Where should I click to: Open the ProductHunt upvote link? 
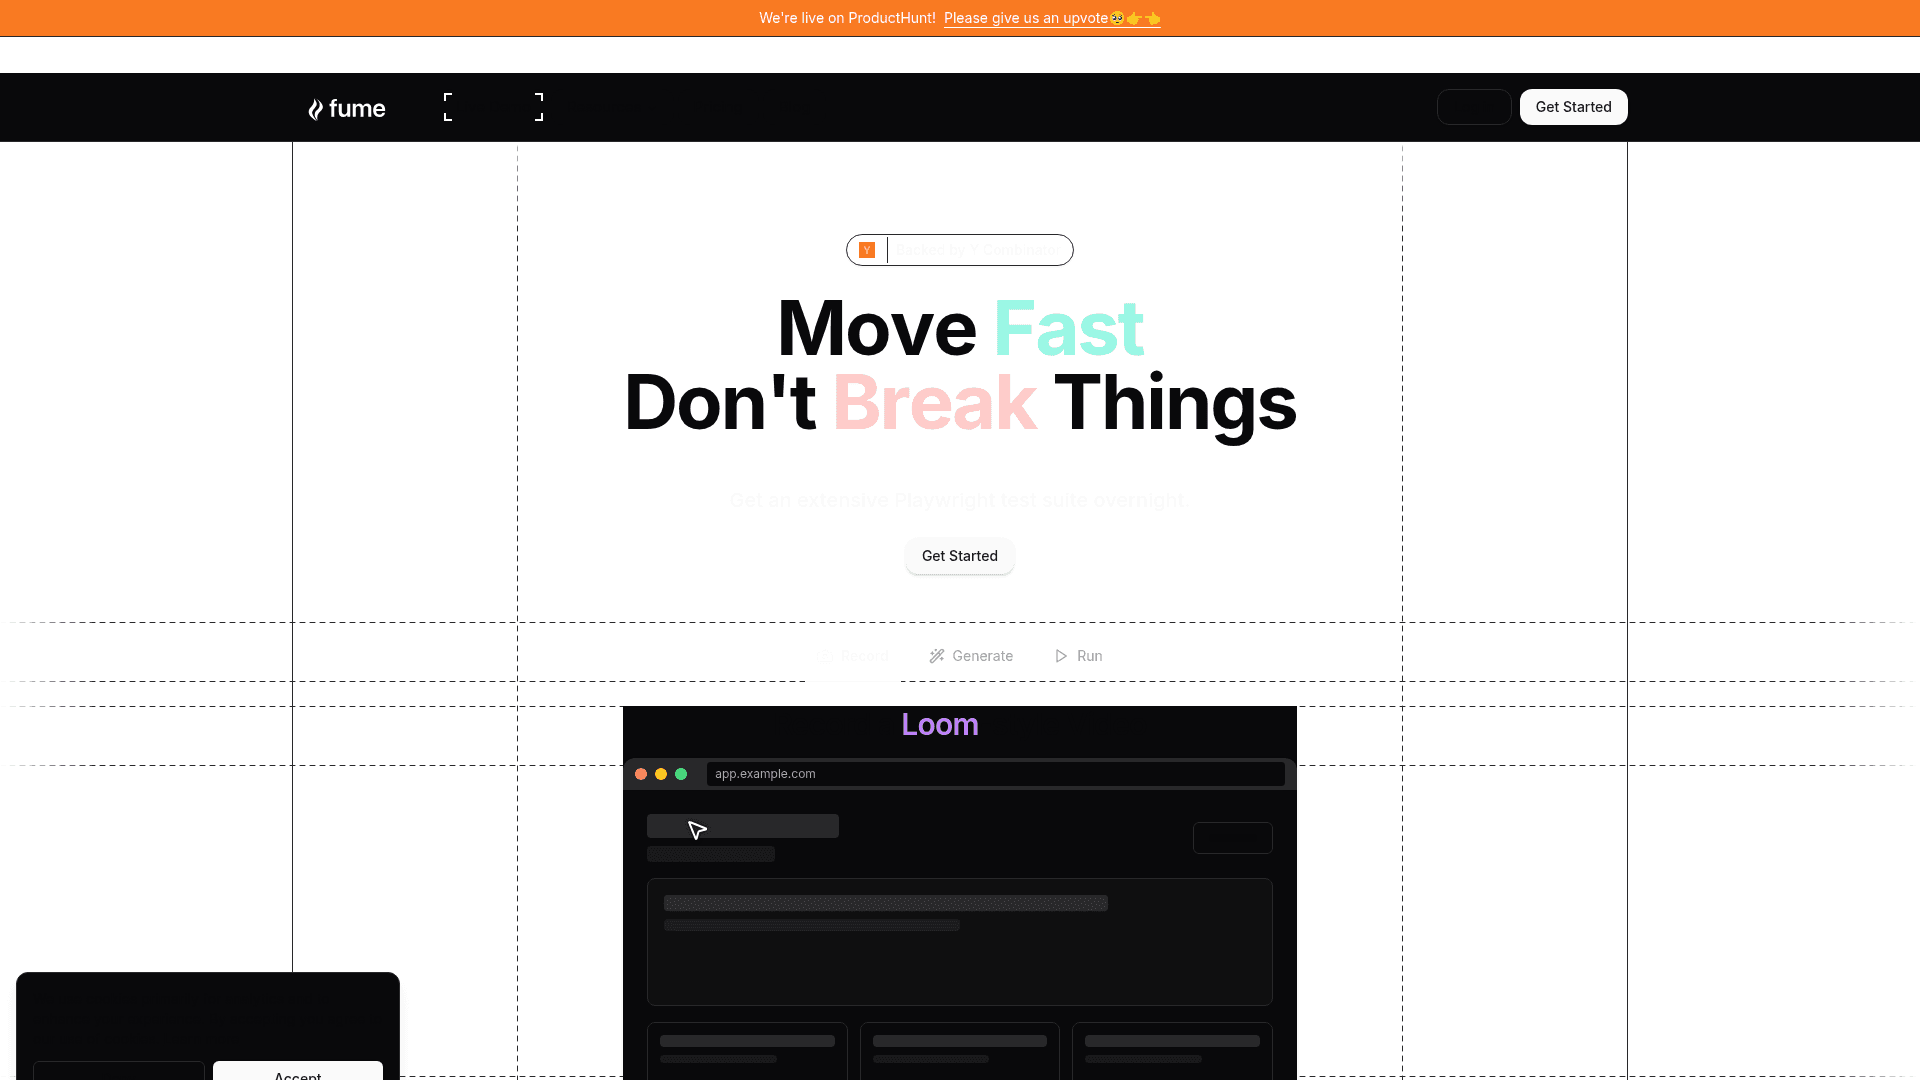coord(1052,18)
